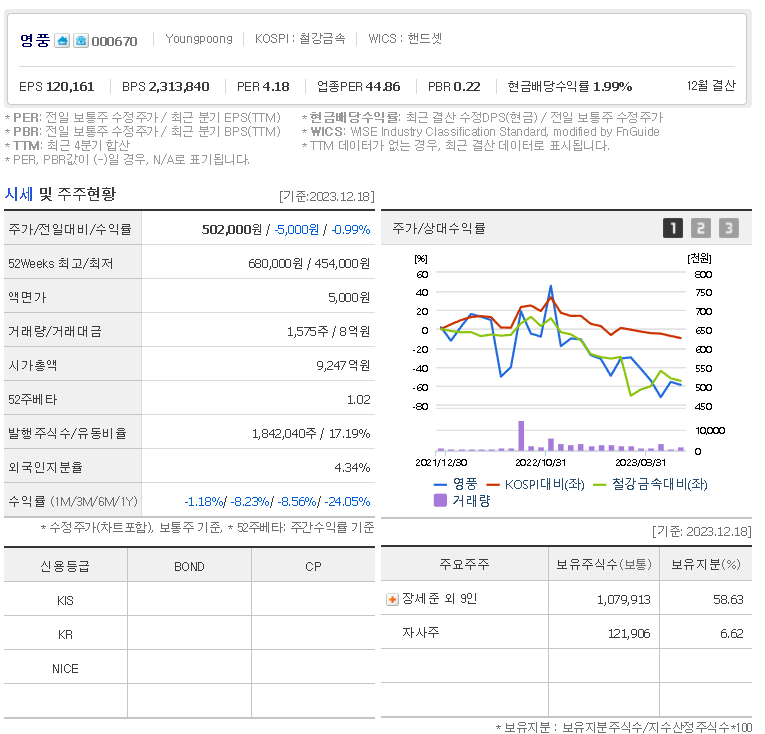Click the phone icon beside 000670
This screenshot has width=765, height=734.
[81, 41]
